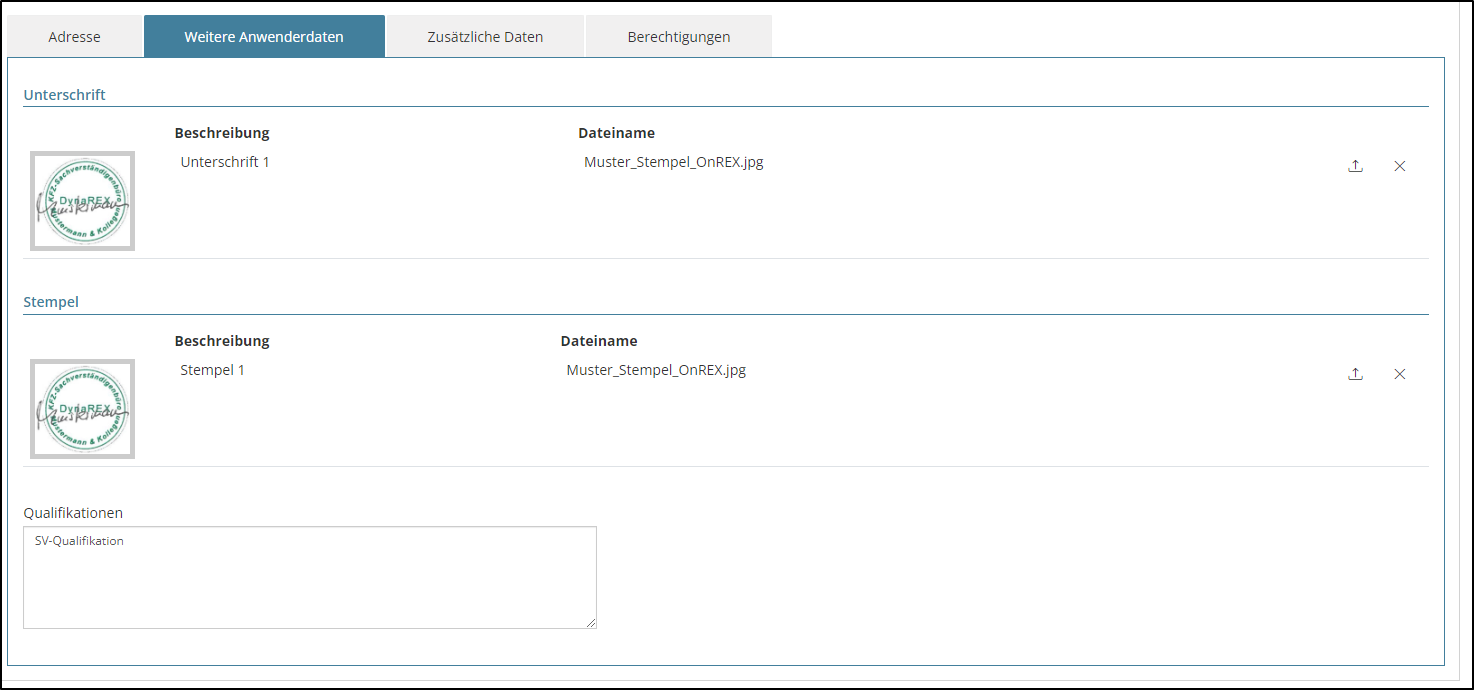
Task: Click the Stempel 1 description text
Action: [212, 370]
